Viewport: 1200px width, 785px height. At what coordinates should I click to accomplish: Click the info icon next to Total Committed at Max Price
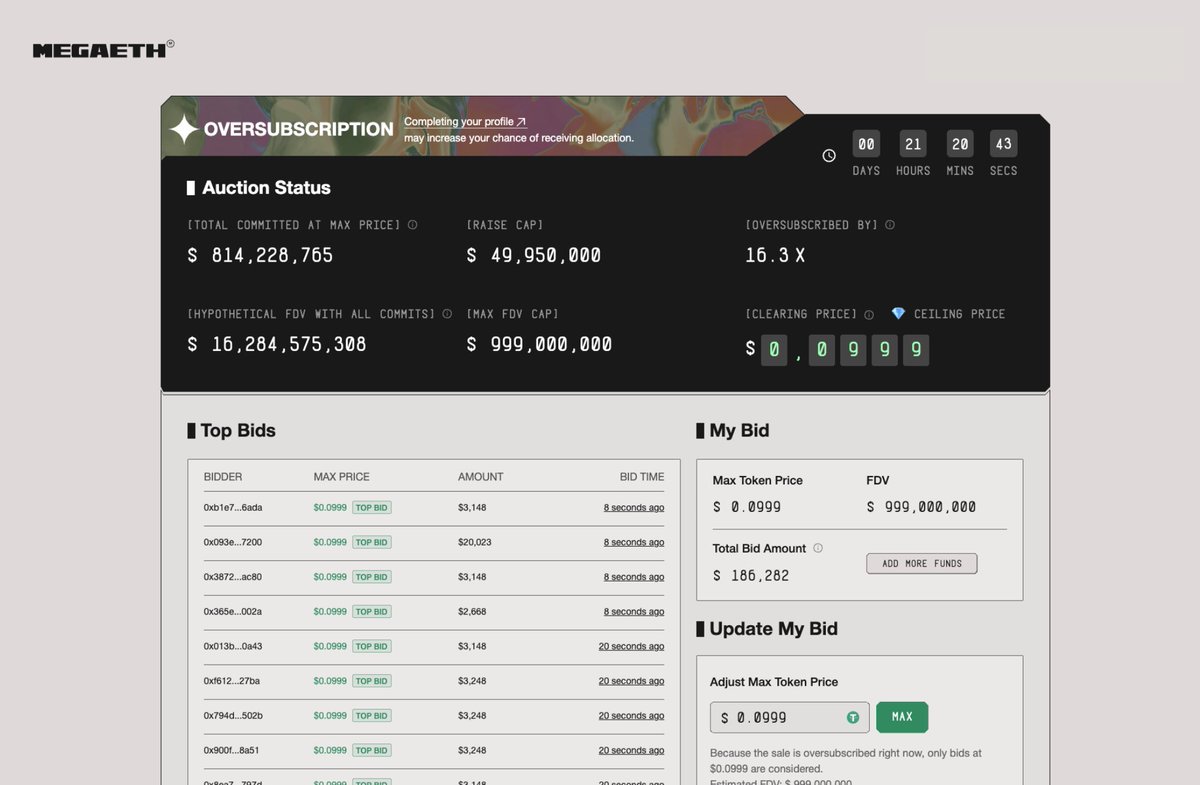[413, 224]
